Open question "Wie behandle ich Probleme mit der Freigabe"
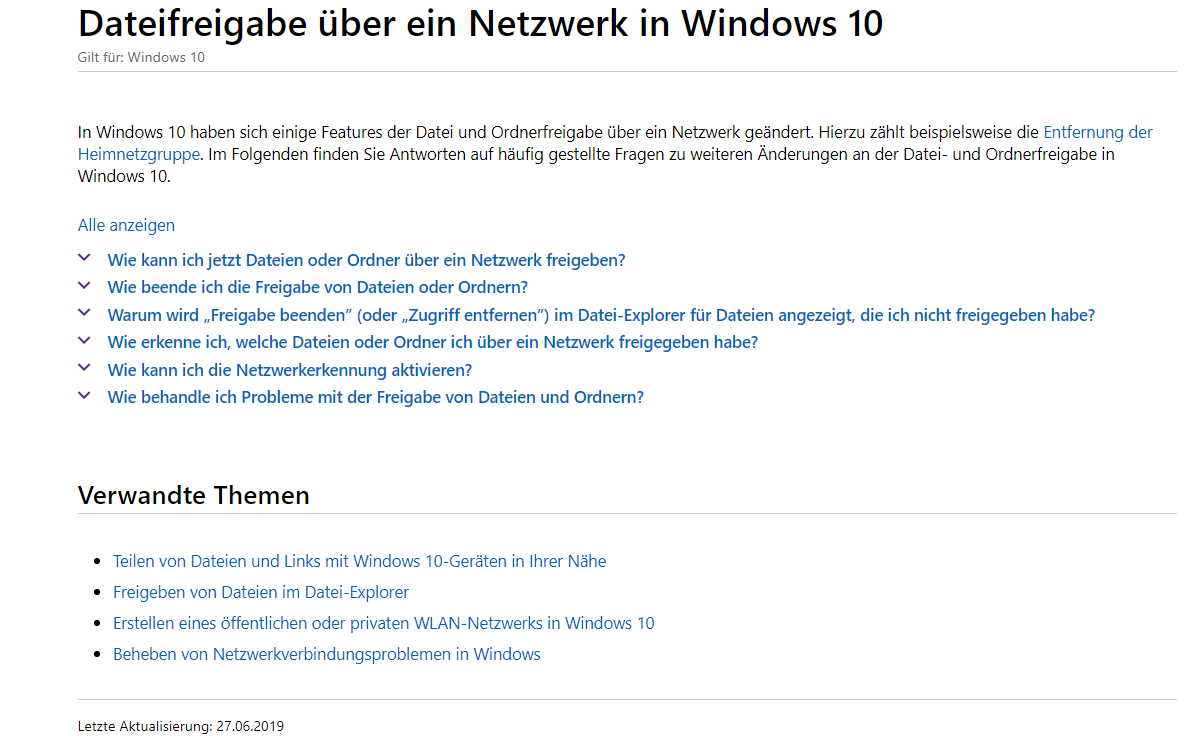The image size is (1187, 743). click(x=375, y=398)
